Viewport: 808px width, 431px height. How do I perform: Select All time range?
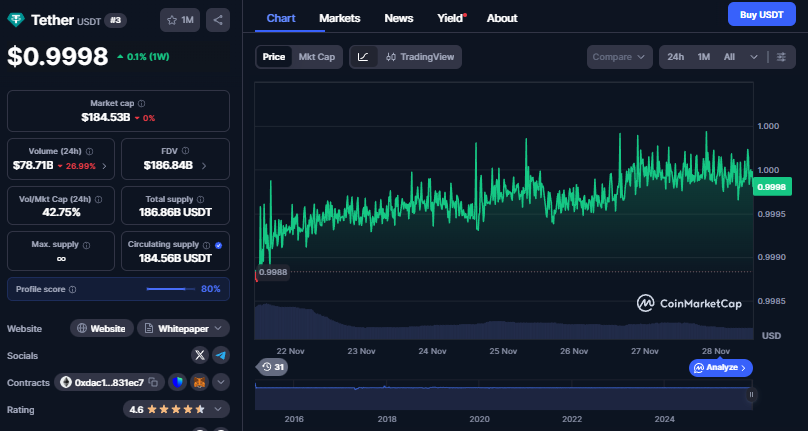click(x=729, y=57)
